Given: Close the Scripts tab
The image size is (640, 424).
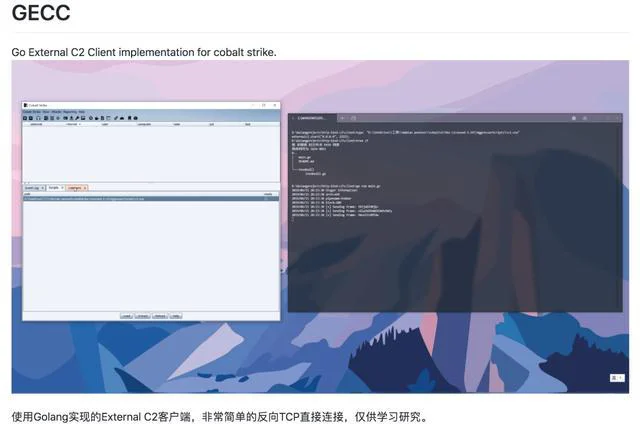Looking at the screenshot, I should pos(62,188).
